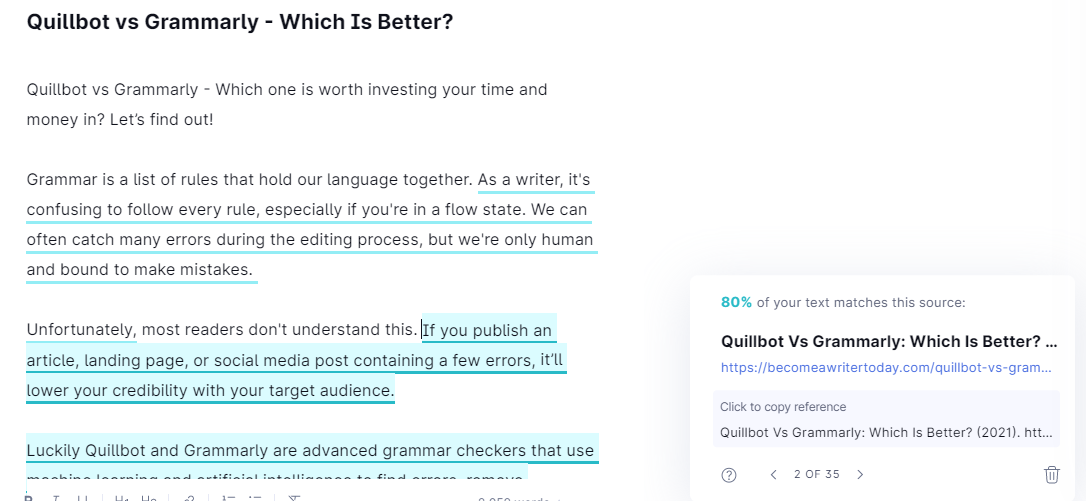The height and width of the screenshot is (501, 1086).
Task: Delete this source with the trash icon
Action: 1052,474
